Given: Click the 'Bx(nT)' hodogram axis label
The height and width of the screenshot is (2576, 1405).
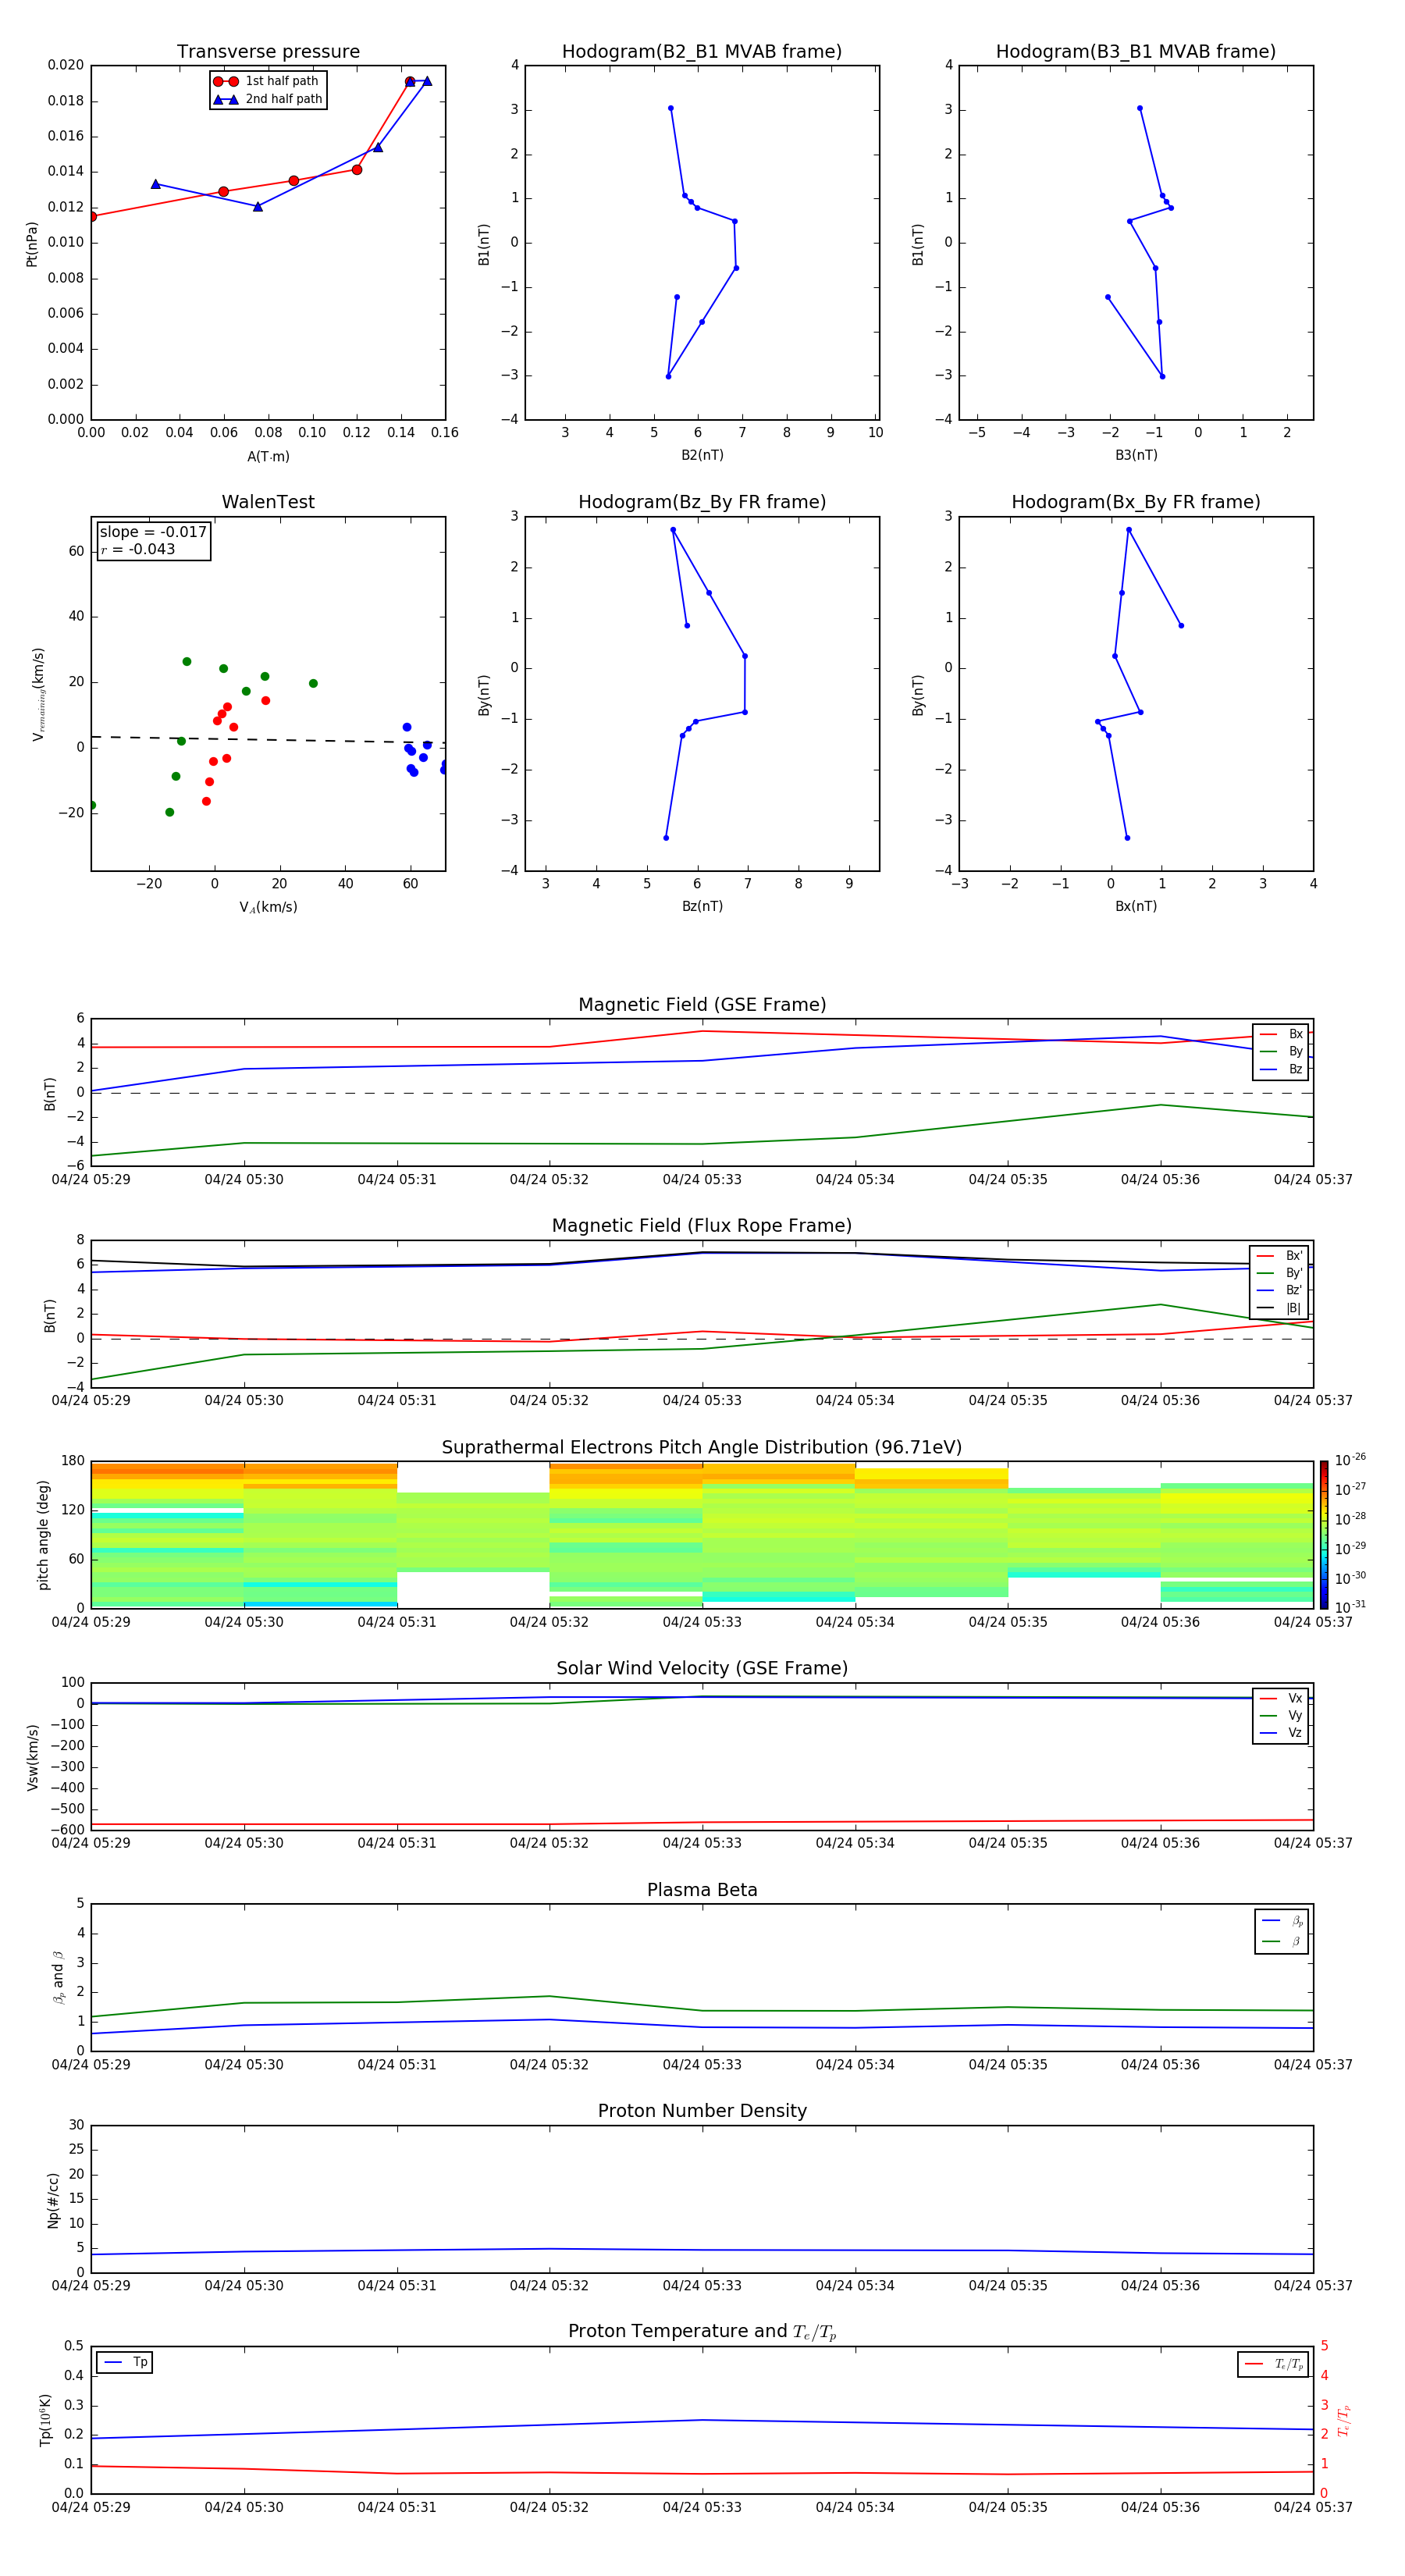Looking at the screenshot, I should 1136,907.
